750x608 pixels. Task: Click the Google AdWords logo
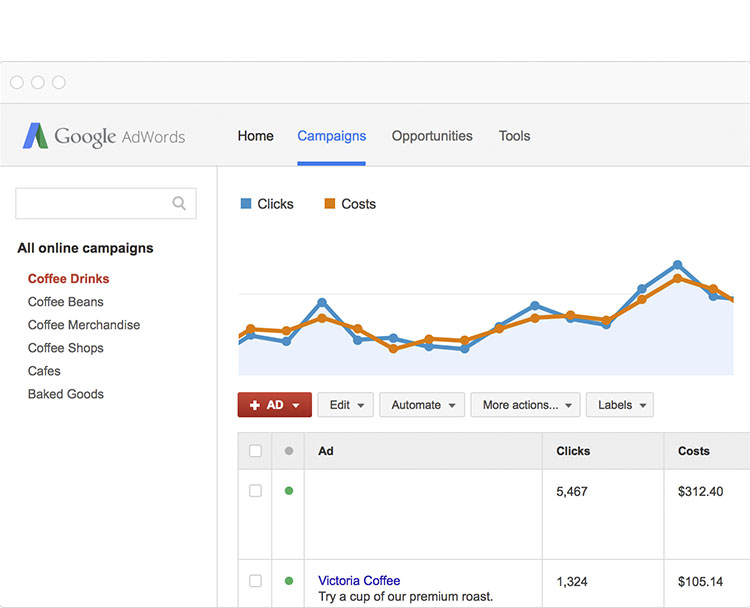pos(104,136)
